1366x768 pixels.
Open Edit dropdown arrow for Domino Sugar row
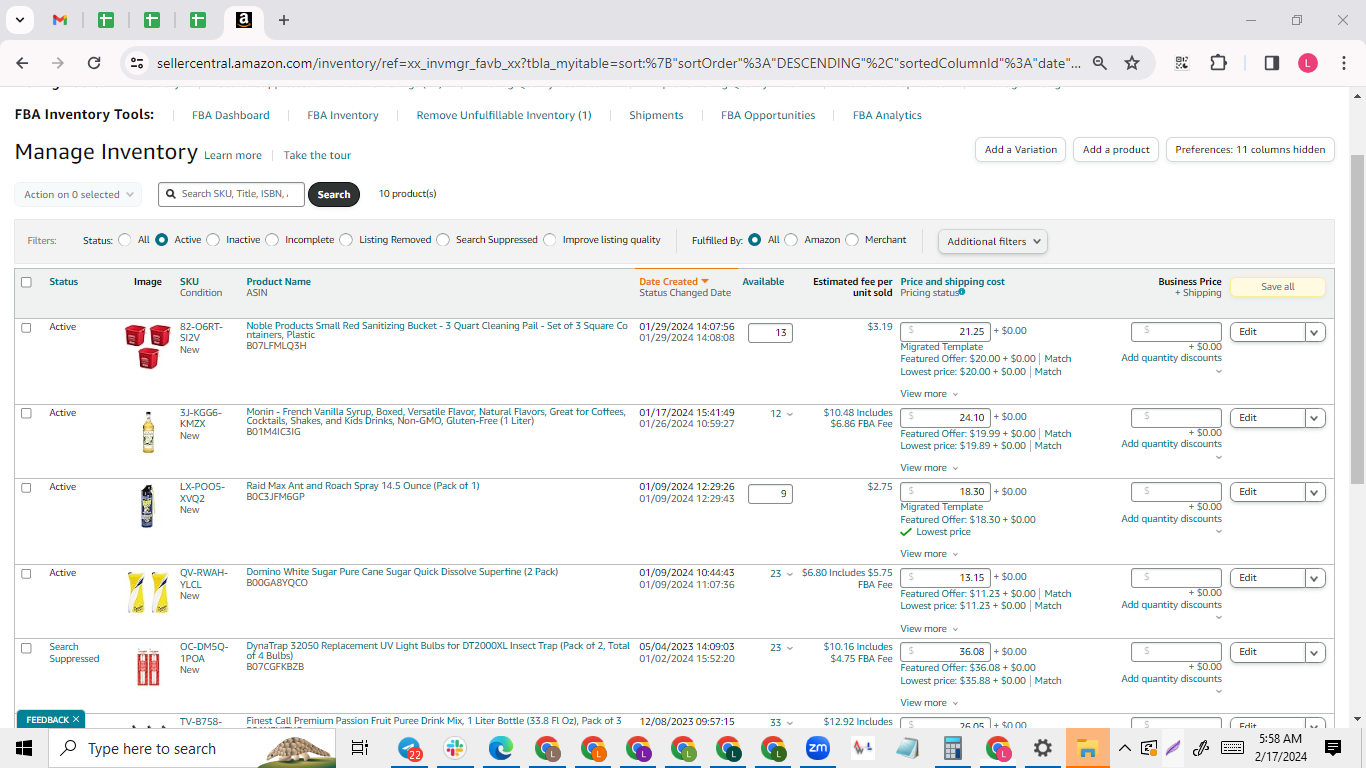tap(1315, 578)
